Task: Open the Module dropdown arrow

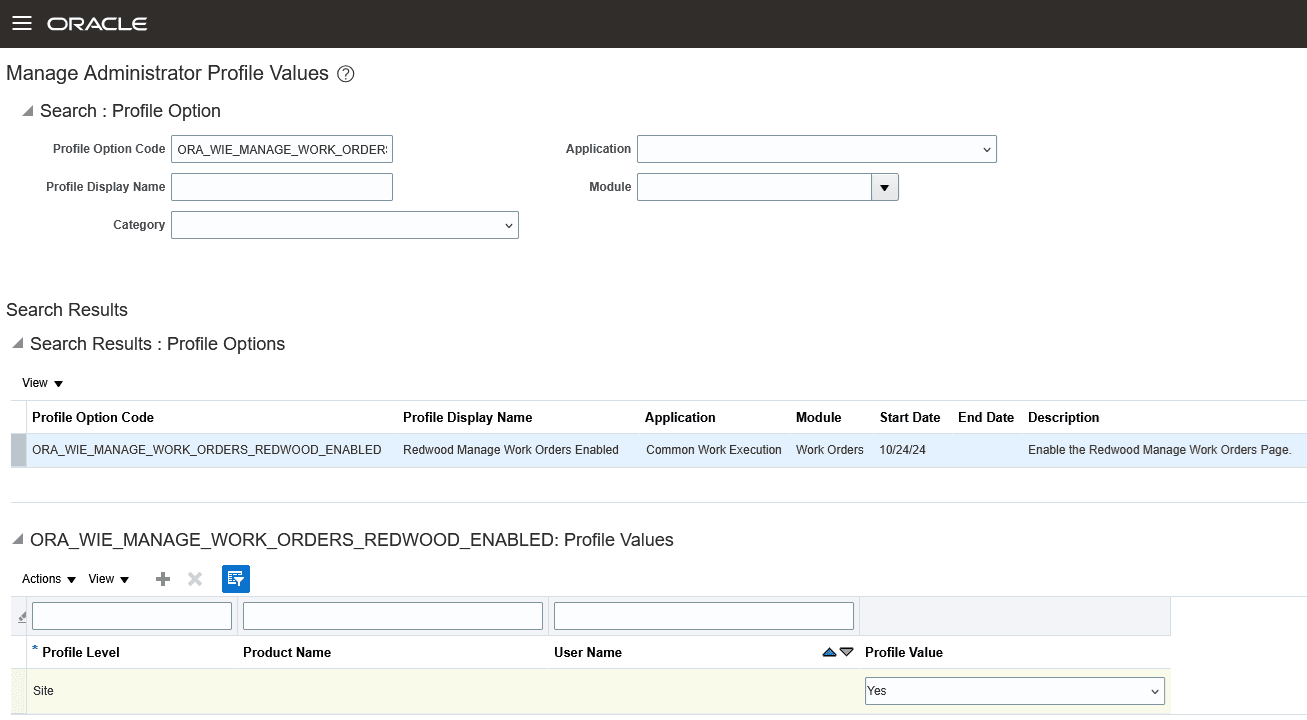Action: (885, 187)
